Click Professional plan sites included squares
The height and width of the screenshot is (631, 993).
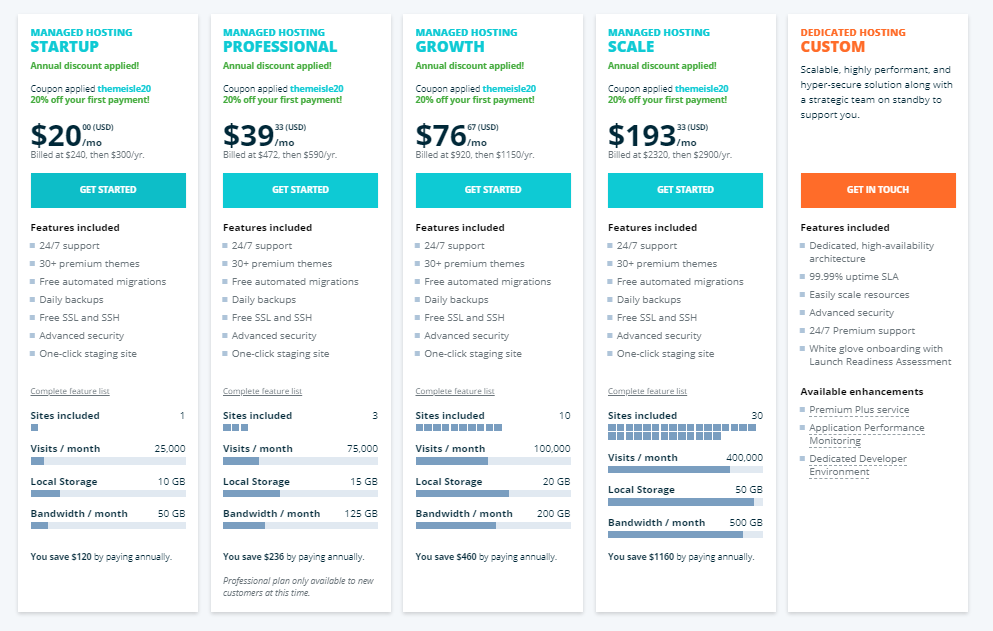[x=236, y=428]
